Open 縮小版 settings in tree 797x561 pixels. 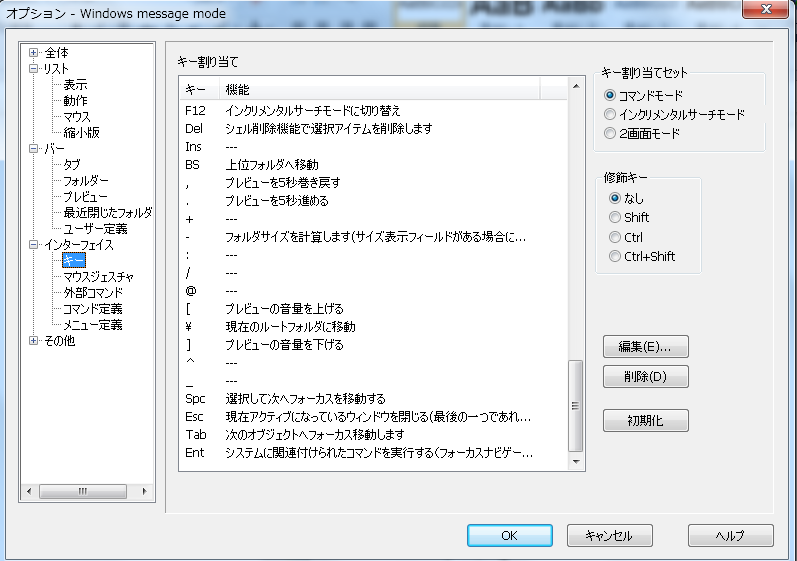(x=81, y=133)
